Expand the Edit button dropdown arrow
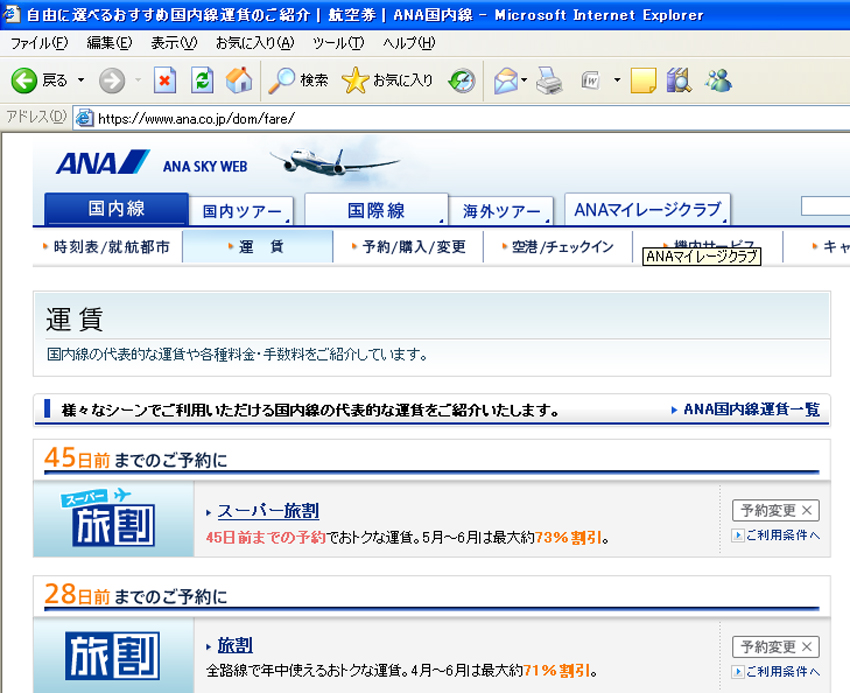This screenshot has height=693, width=850. [617, 80]
